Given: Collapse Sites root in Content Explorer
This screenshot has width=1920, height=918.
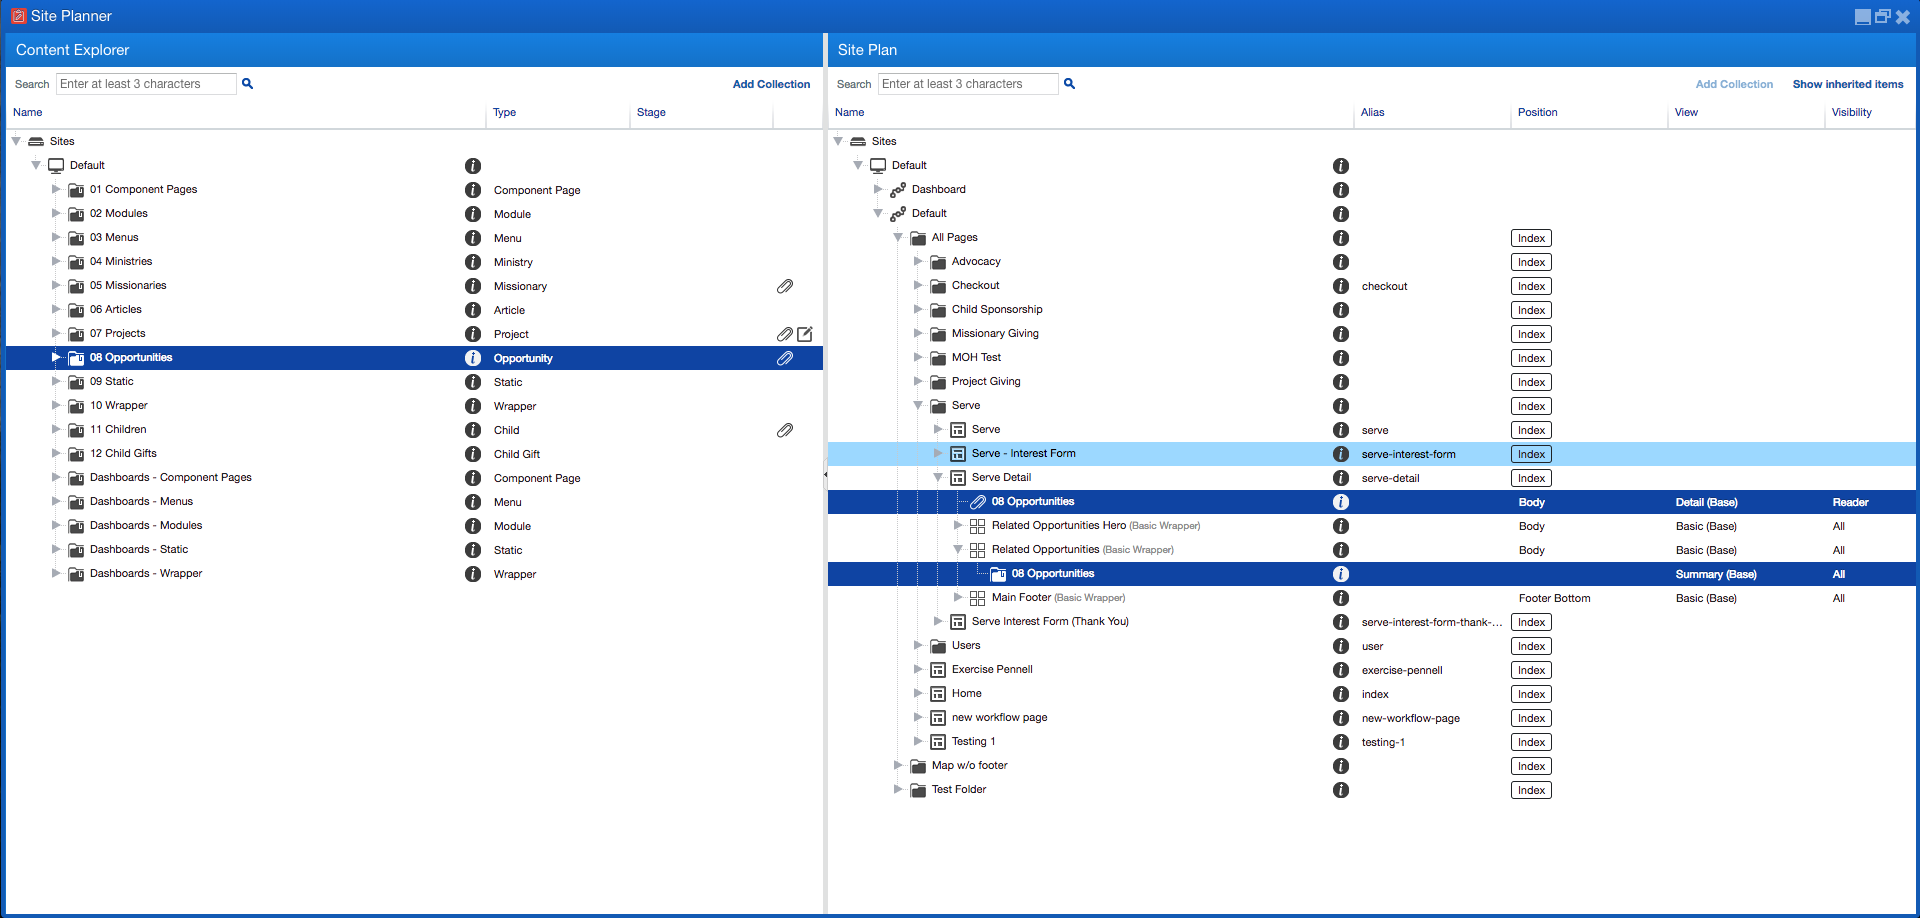Looking at the screenshot, I should click(16, 141).
